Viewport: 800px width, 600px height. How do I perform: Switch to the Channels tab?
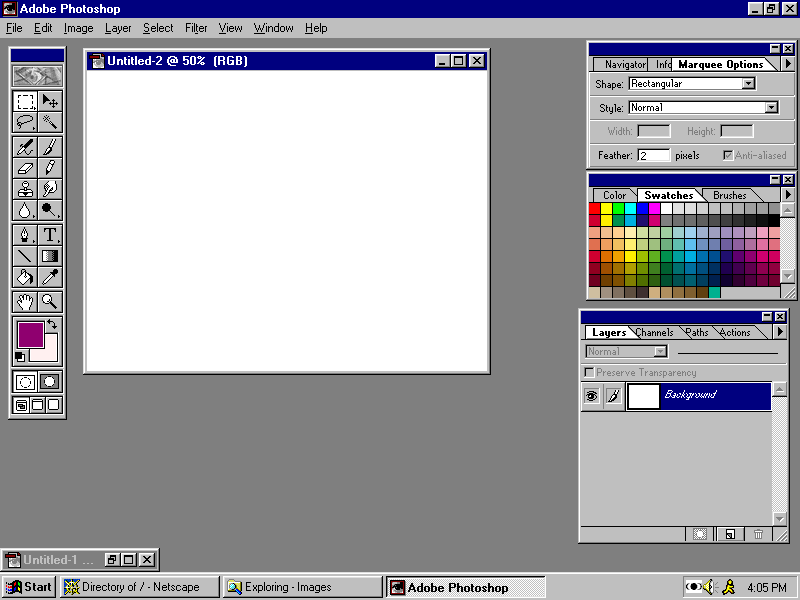655,333
